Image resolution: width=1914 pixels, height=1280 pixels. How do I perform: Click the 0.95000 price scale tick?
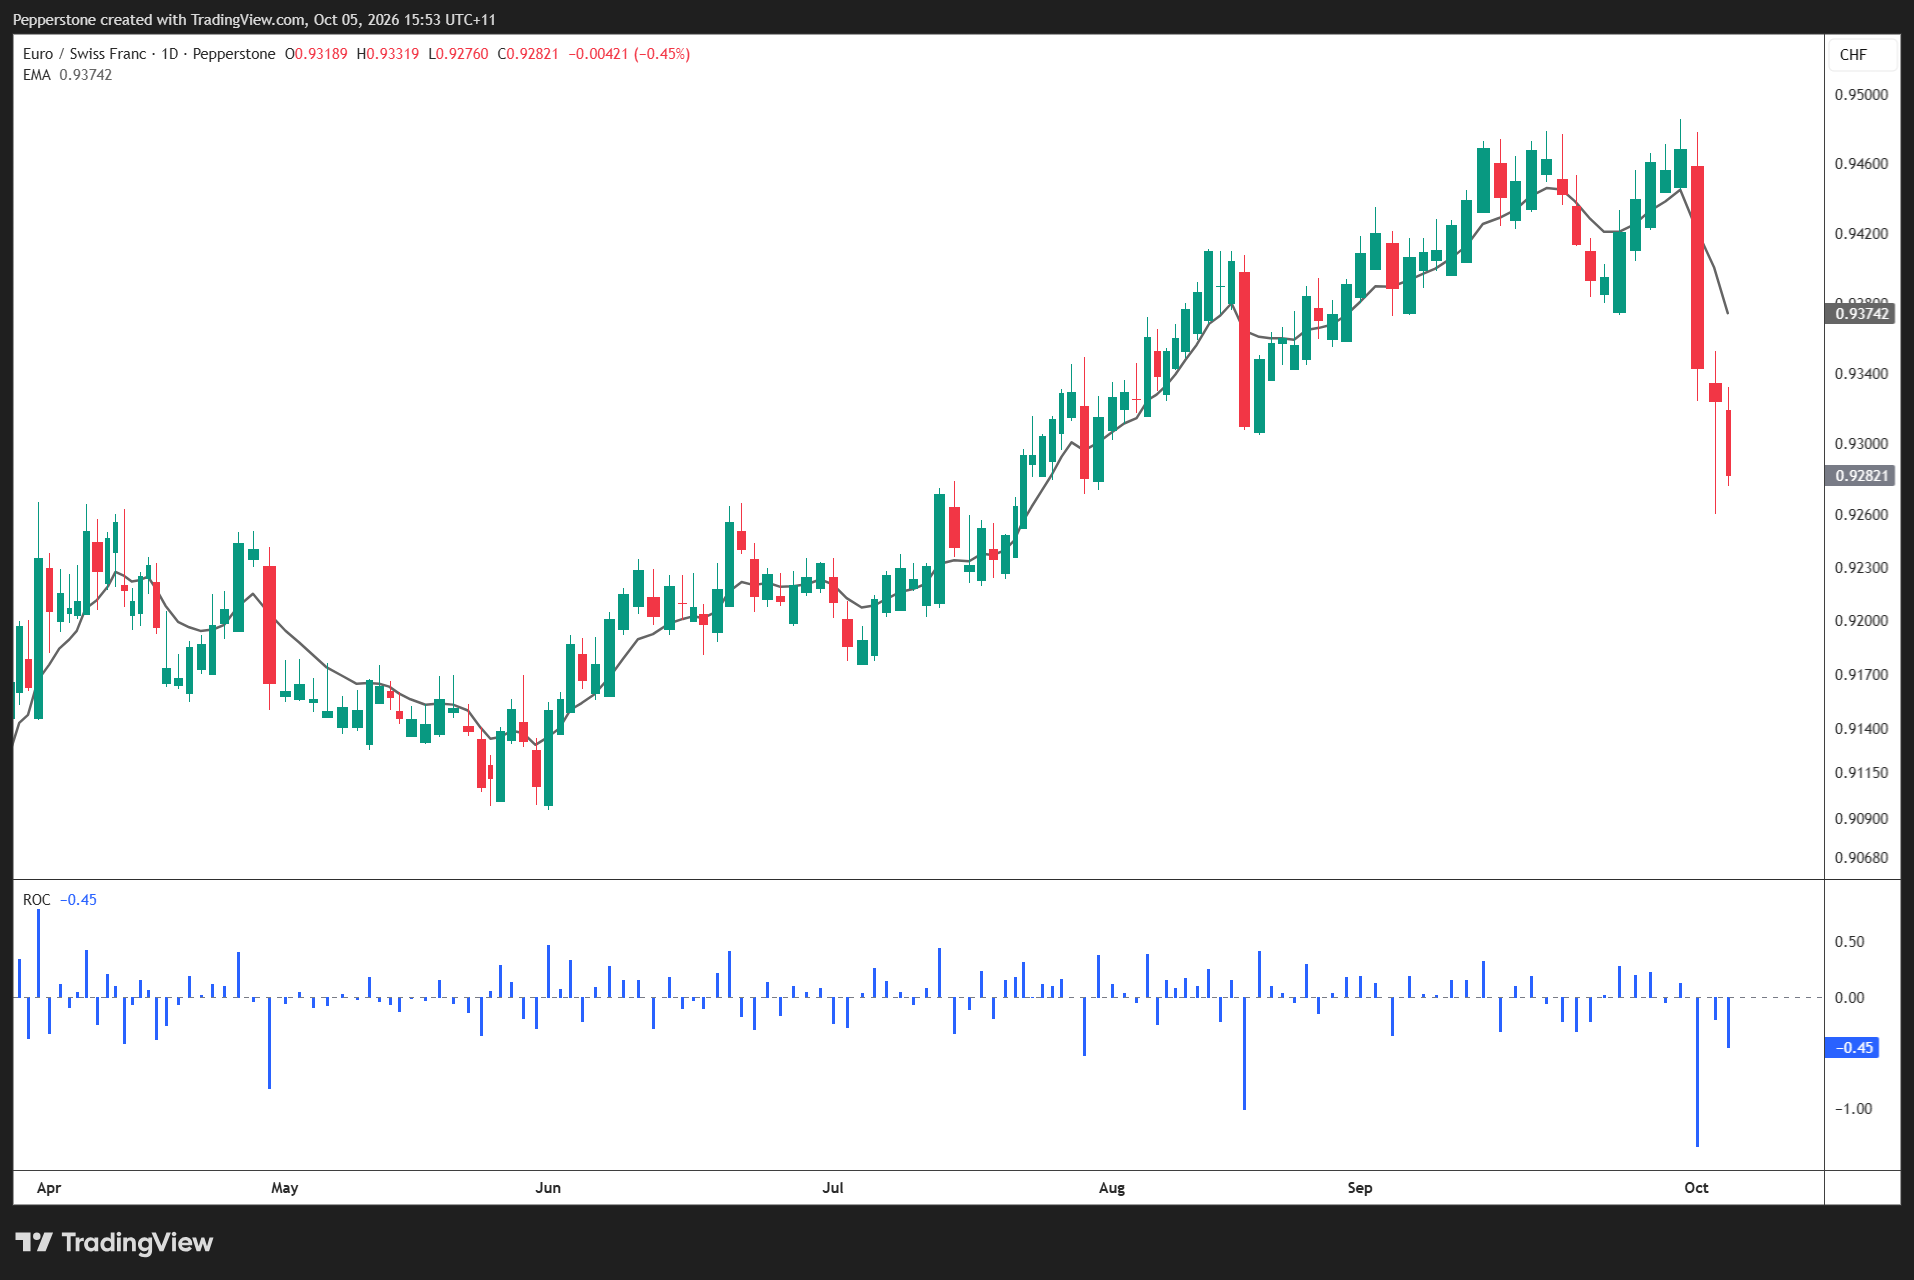tap(1861, 95)
